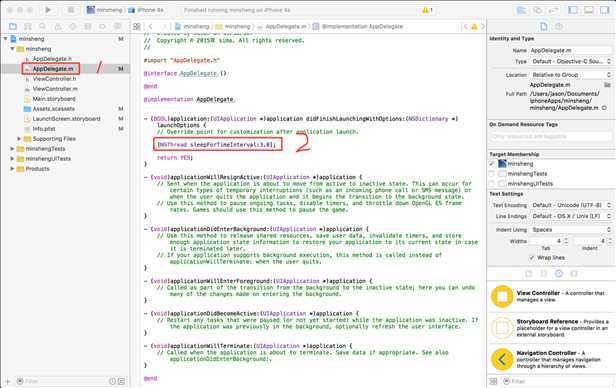Open the file Type dropdown
The image size is (616, 388).
coord(571,62)
